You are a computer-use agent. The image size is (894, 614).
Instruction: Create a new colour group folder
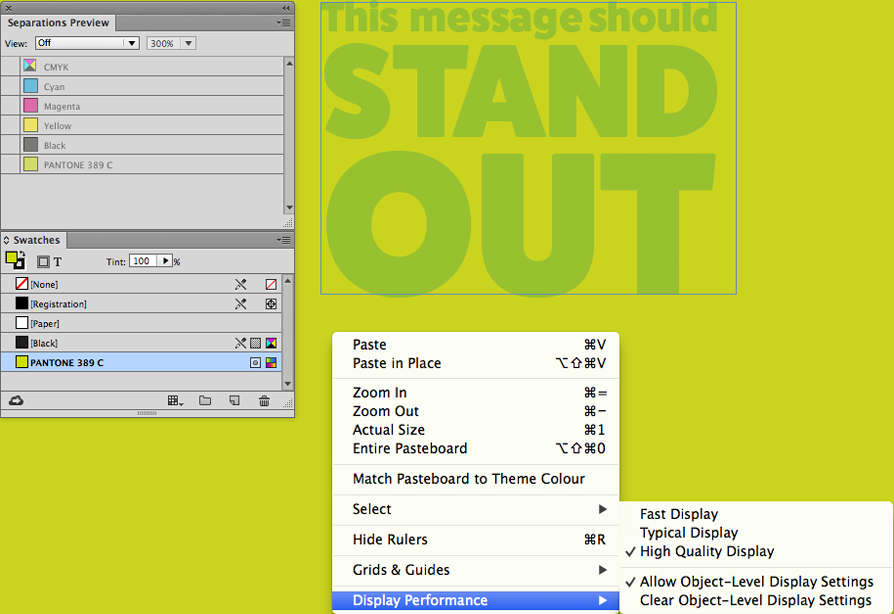click(x=205, y=401)
